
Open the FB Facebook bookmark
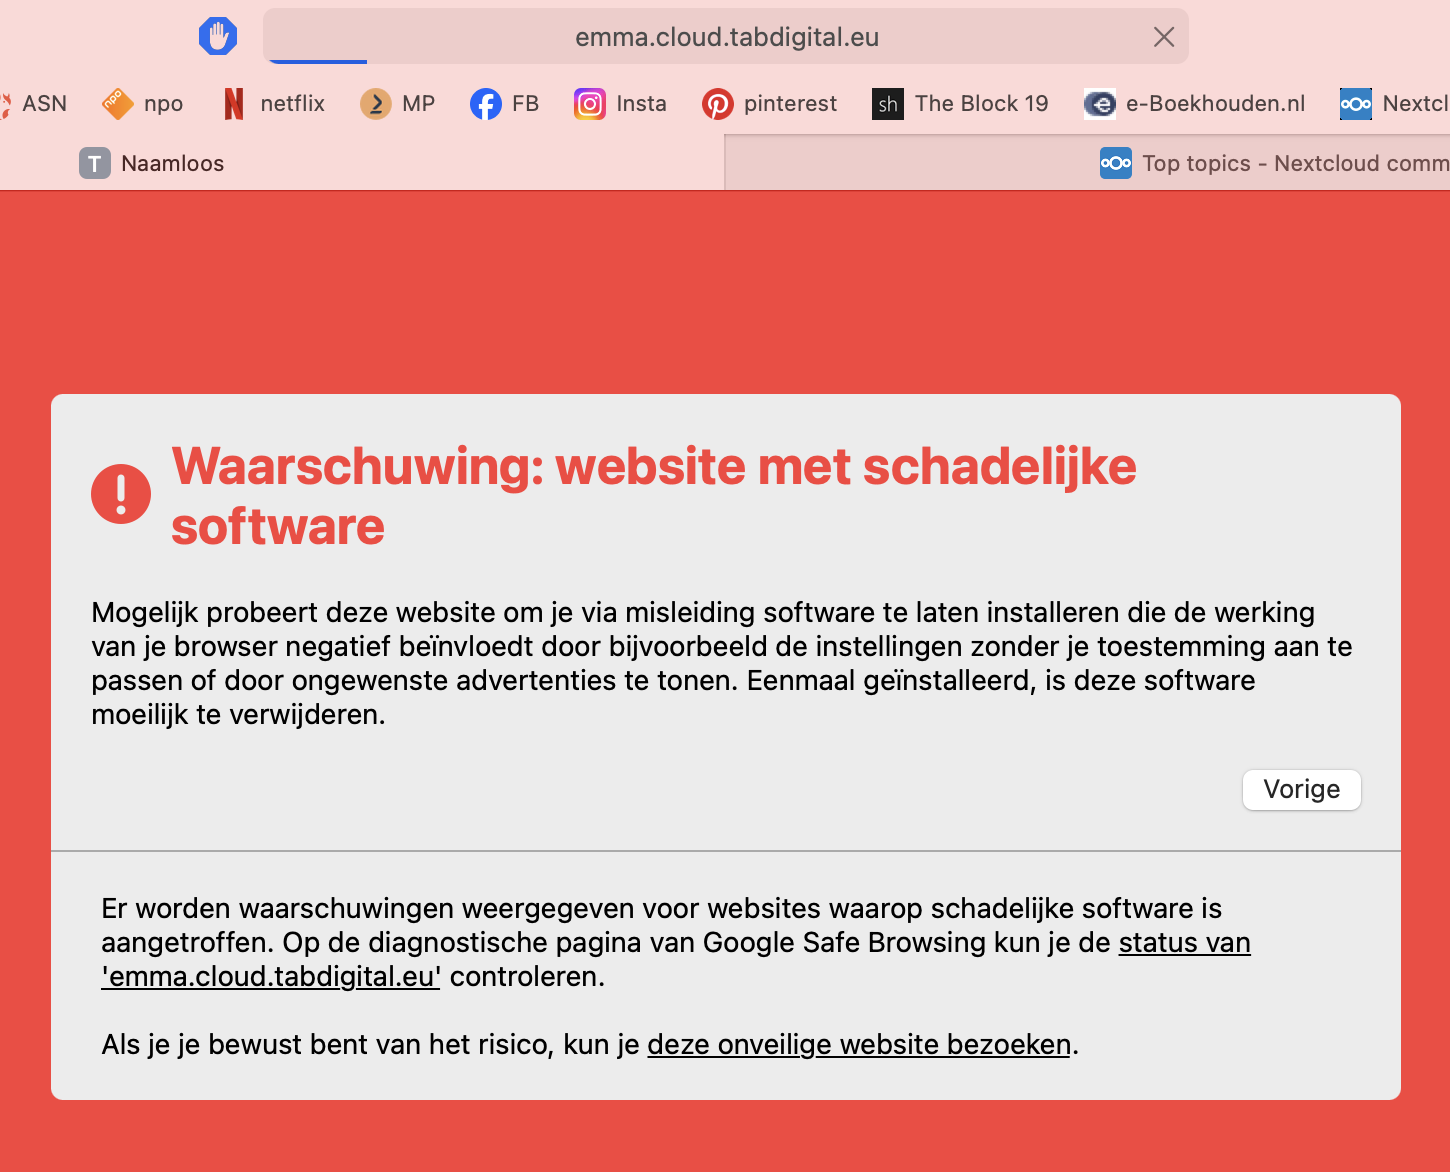[x=504, y=104]
